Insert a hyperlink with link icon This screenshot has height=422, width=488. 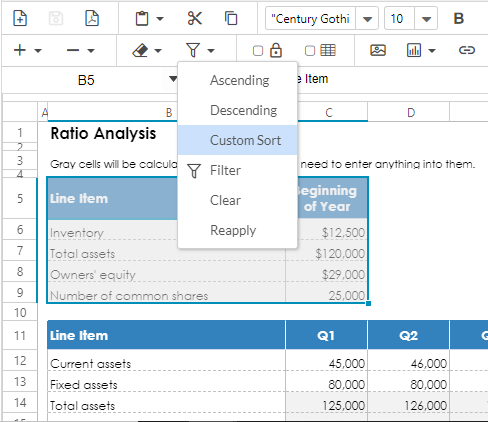(467, 50)
